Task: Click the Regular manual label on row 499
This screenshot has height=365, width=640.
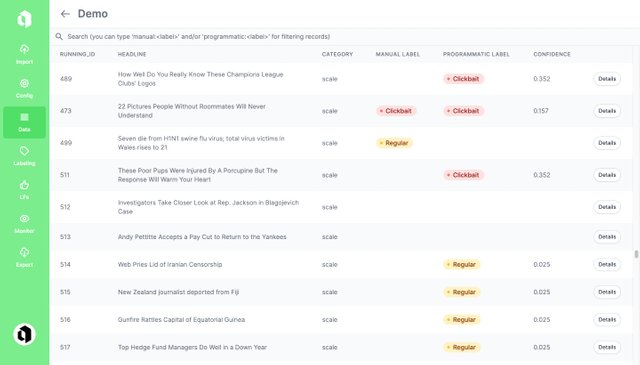Action: tap(394, 143)
